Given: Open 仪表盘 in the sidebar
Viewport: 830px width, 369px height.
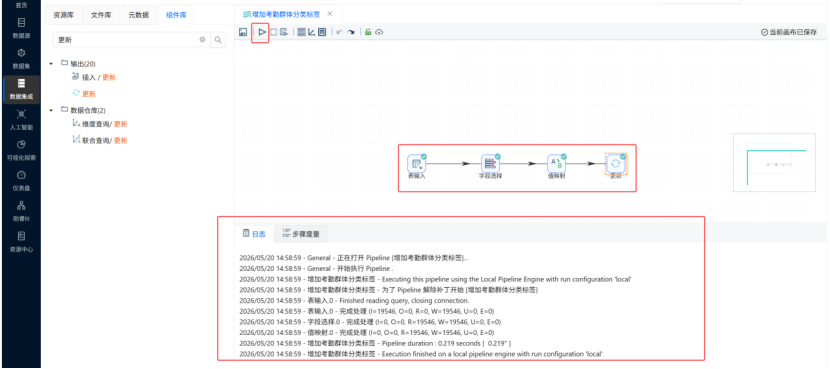Looking at the screenshot, I should coord(21,181).
